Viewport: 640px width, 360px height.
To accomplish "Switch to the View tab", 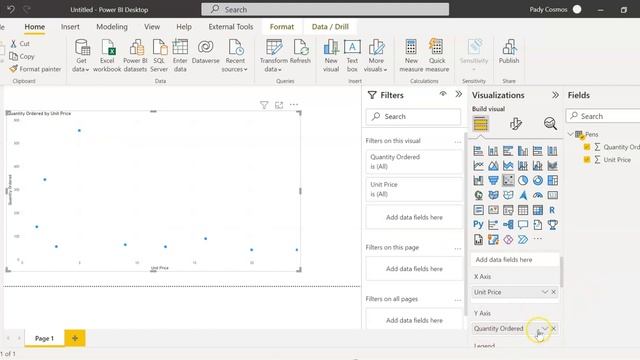I will click(x=152, y=27).
